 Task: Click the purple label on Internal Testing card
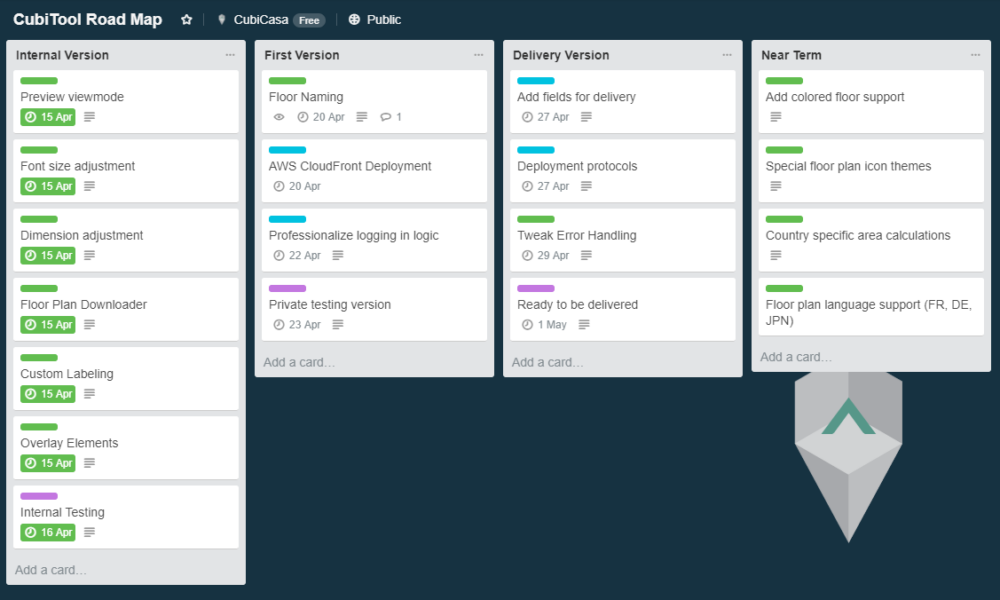click(x=39, y=496)
